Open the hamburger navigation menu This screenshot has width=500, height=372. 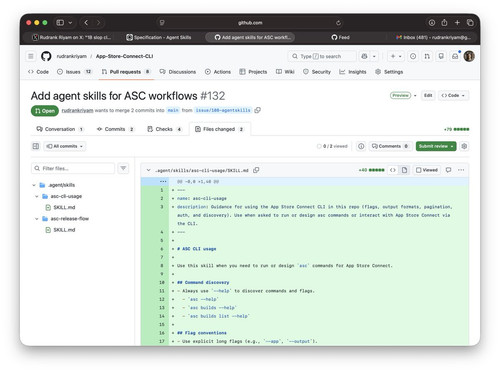(31, 56)
